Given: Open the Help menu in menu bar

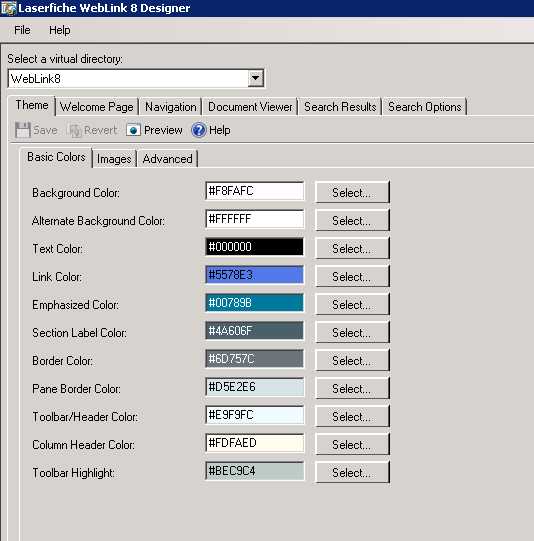Looking at the screenshot, I should pyautogui.click(x=60, y=30).
